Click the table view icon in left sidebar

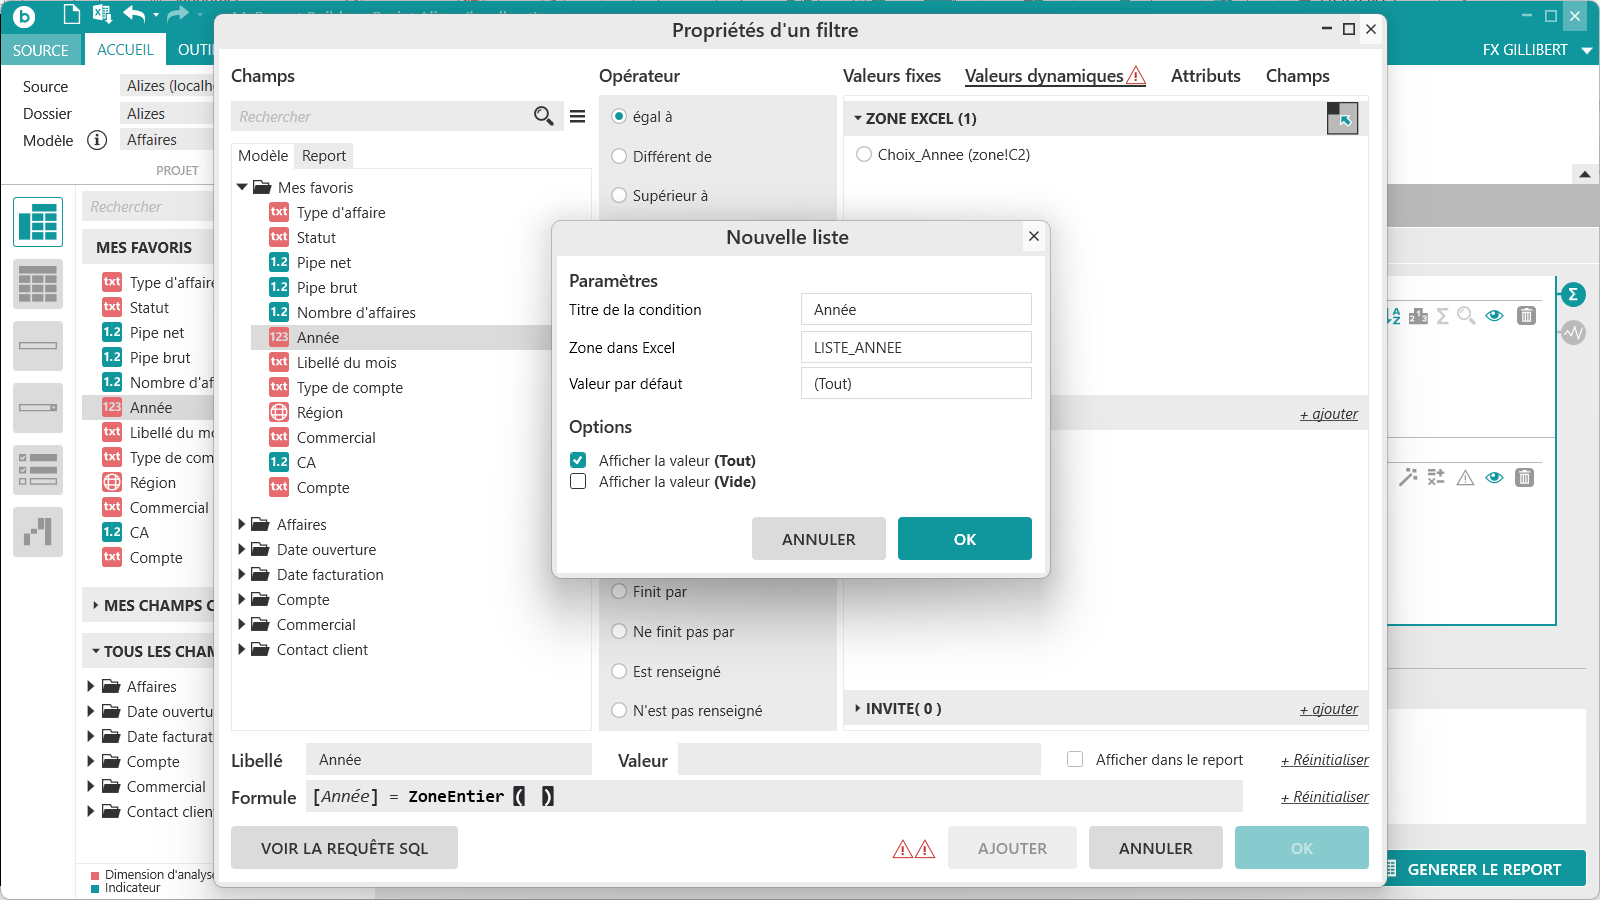pos(38,222)
